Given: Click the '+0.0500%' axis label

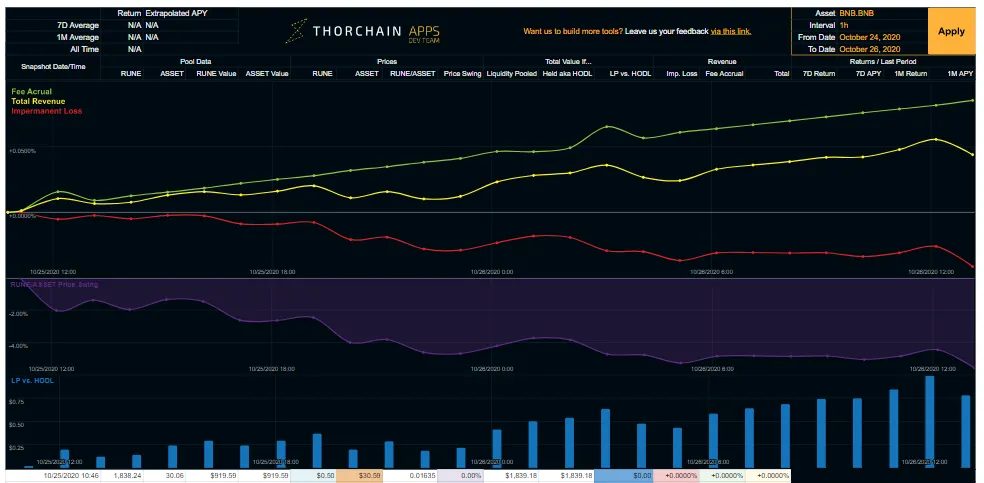Looking at the screenshot, I should tap(22, 151).
